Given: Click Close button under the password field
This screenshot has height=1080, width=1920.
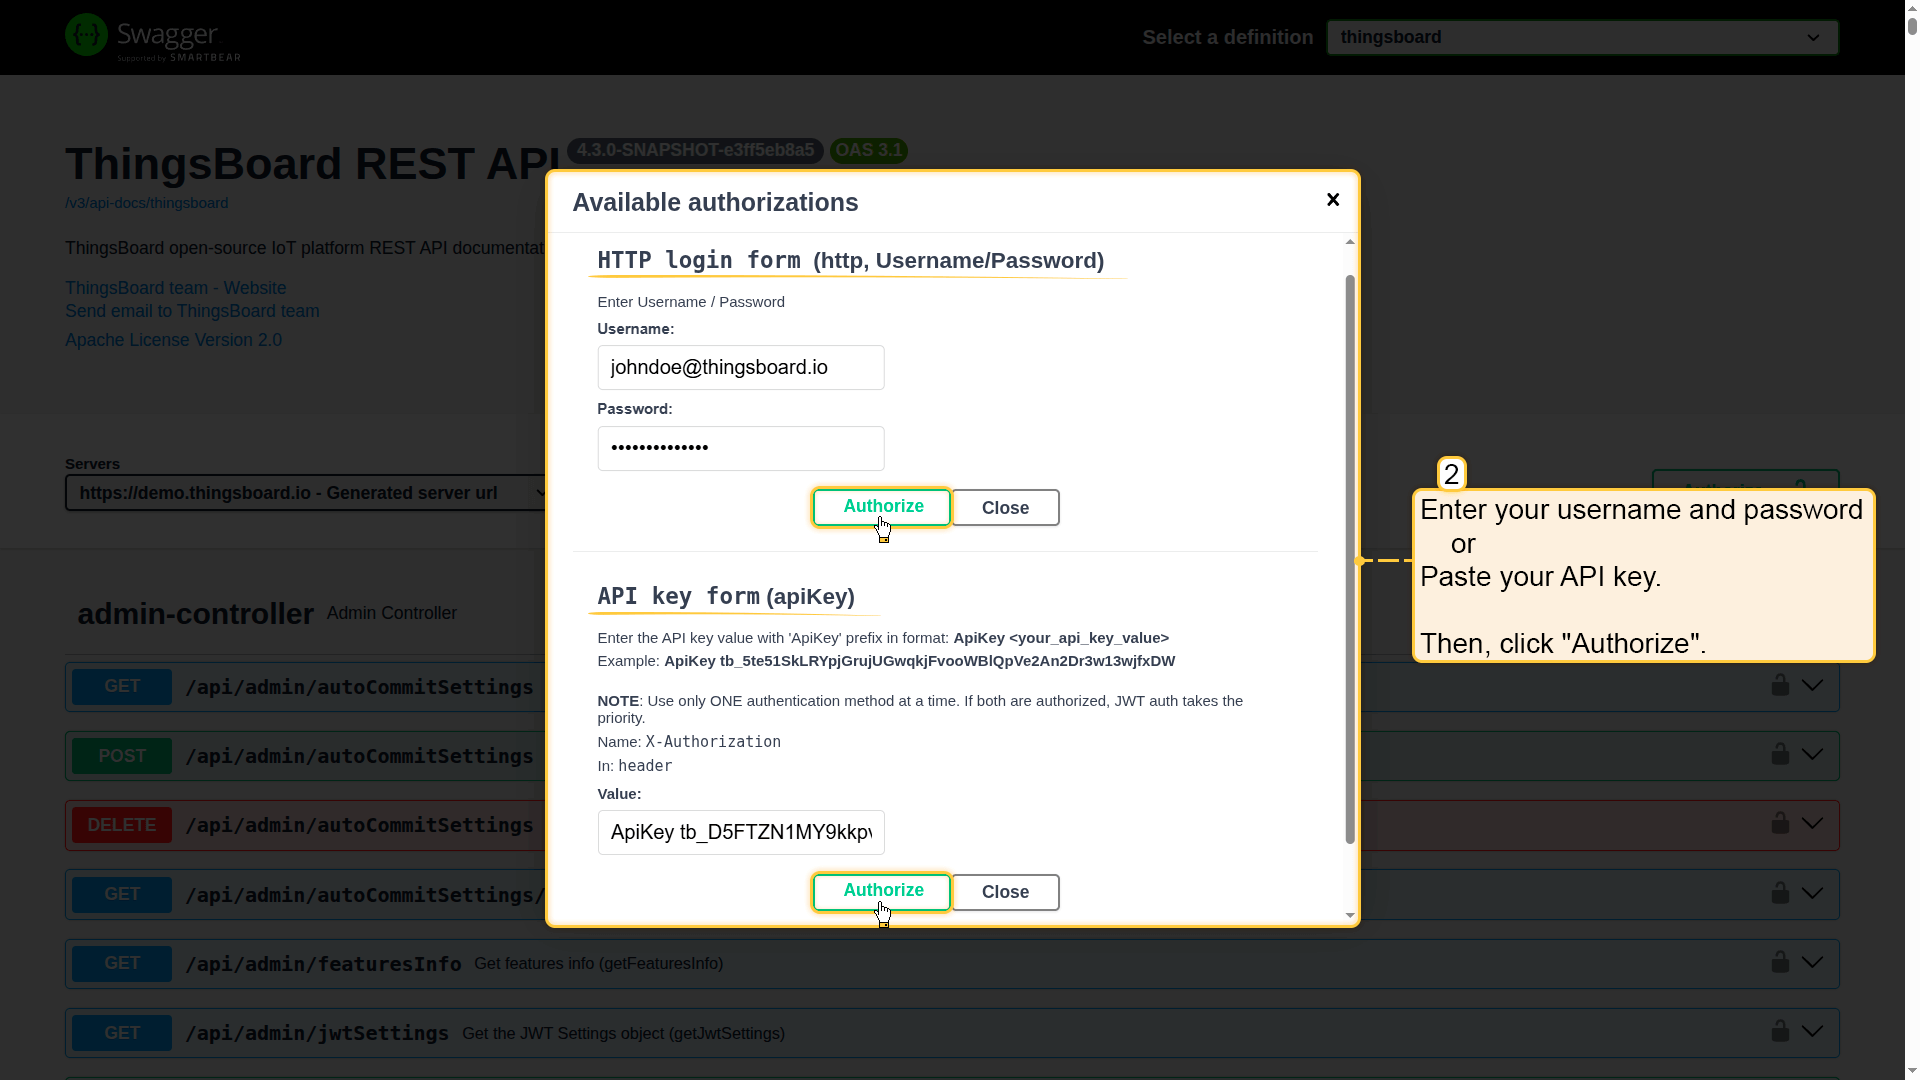Looking at the screenshot, I should tap(1005, 508).
